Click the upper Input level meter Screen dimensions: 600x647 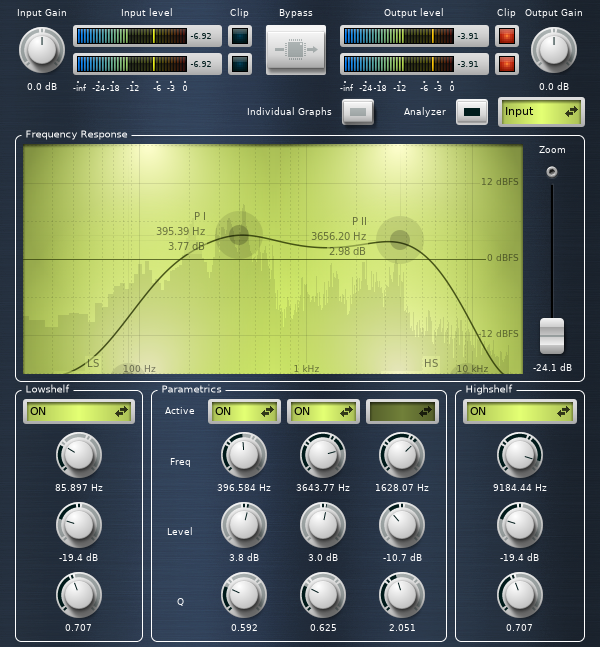pyautogui.click(x=131, y=36)
